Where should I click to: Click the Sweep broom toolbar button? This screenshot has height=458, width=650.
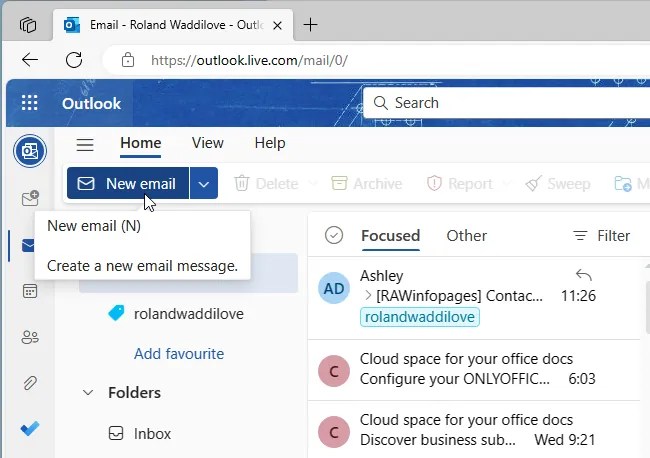pos(558,183)
